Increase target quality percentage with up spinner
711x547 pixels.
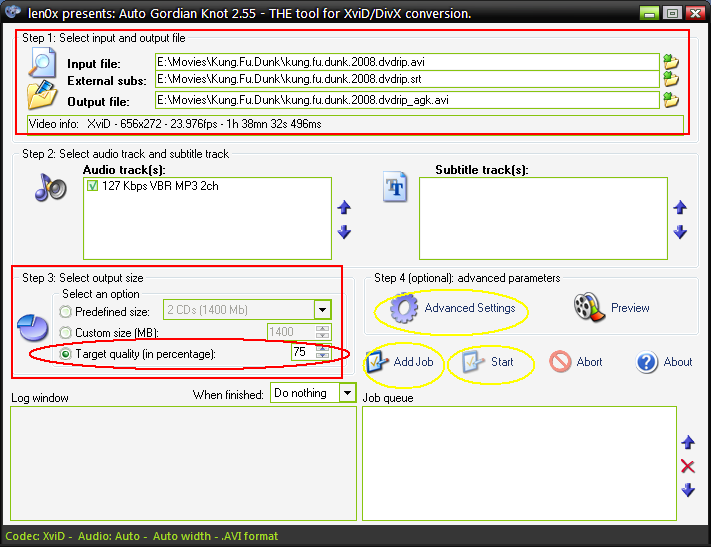coord(322,348)
